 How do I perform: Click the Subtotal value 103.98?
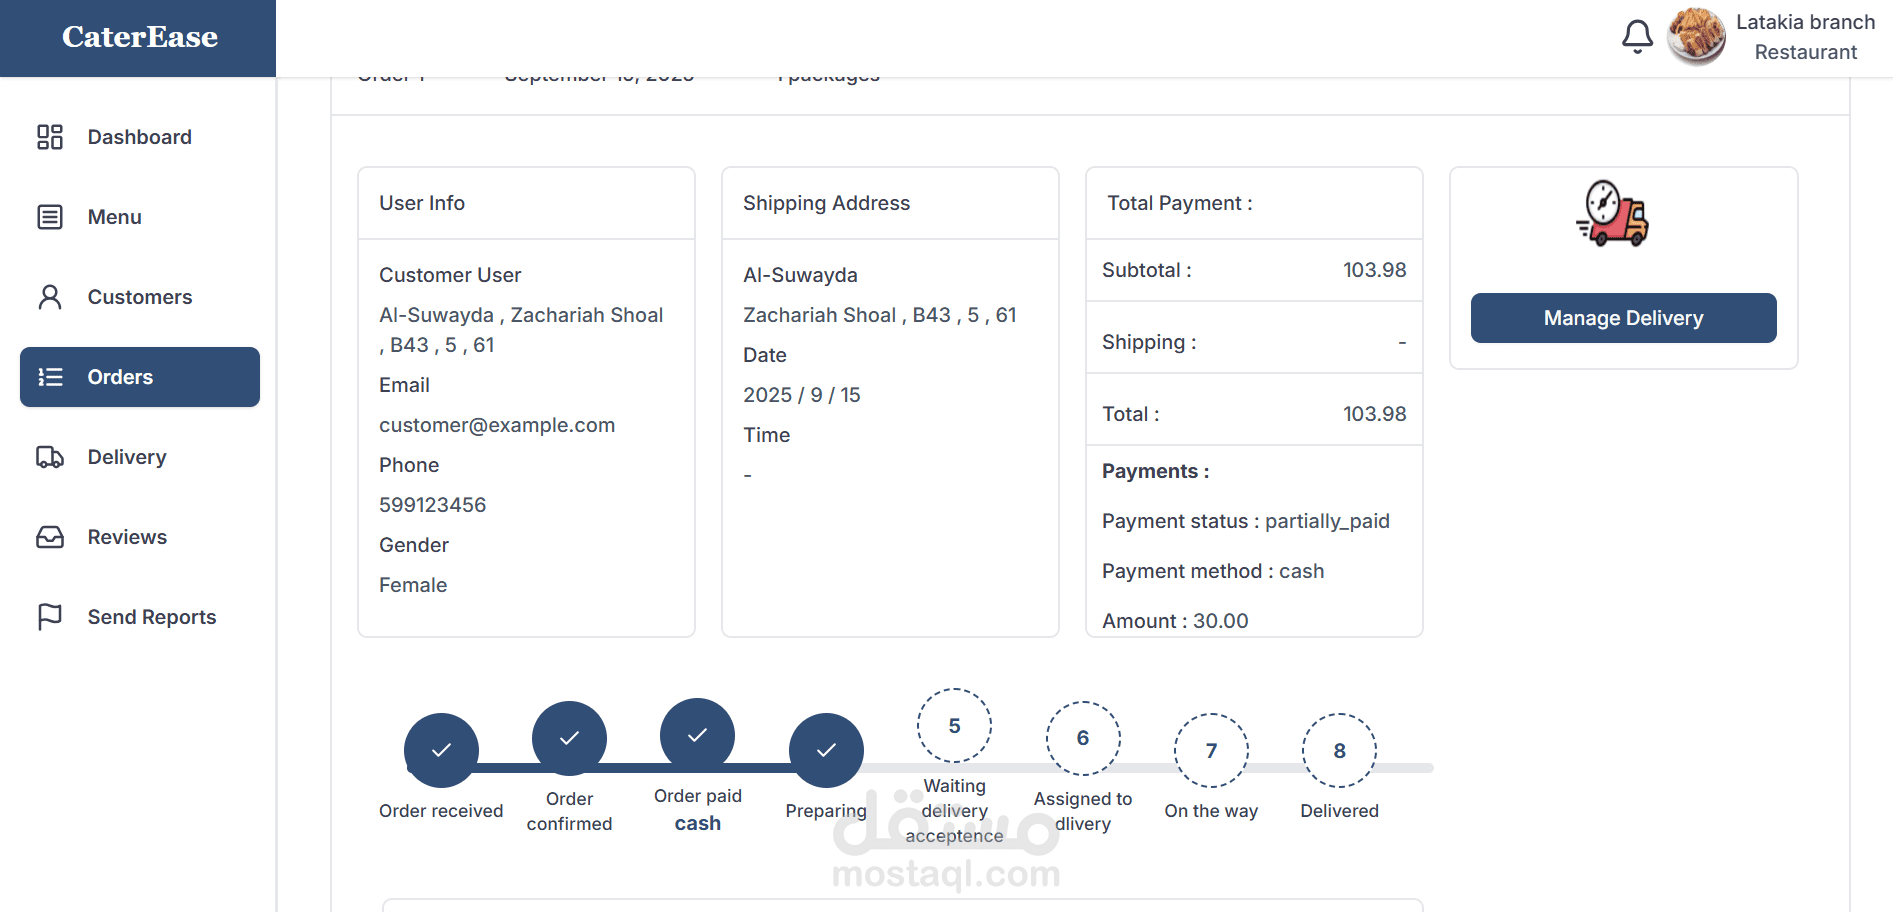coord(1374,270)
